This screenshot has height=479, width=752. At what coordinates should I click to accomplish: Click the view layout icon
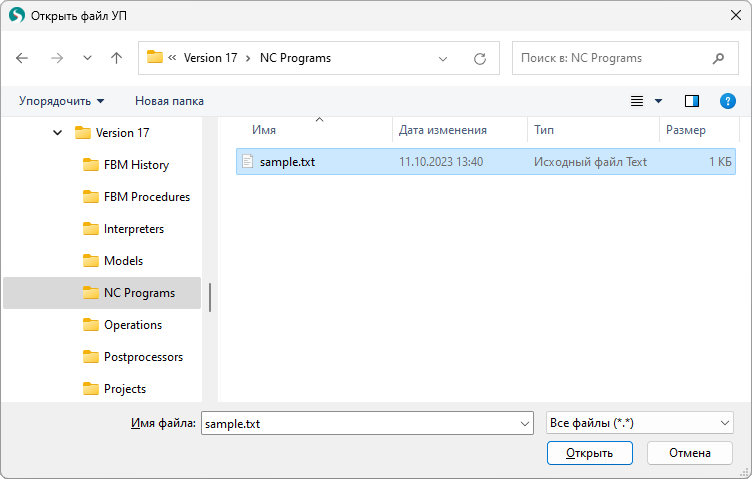coord(637,101)
